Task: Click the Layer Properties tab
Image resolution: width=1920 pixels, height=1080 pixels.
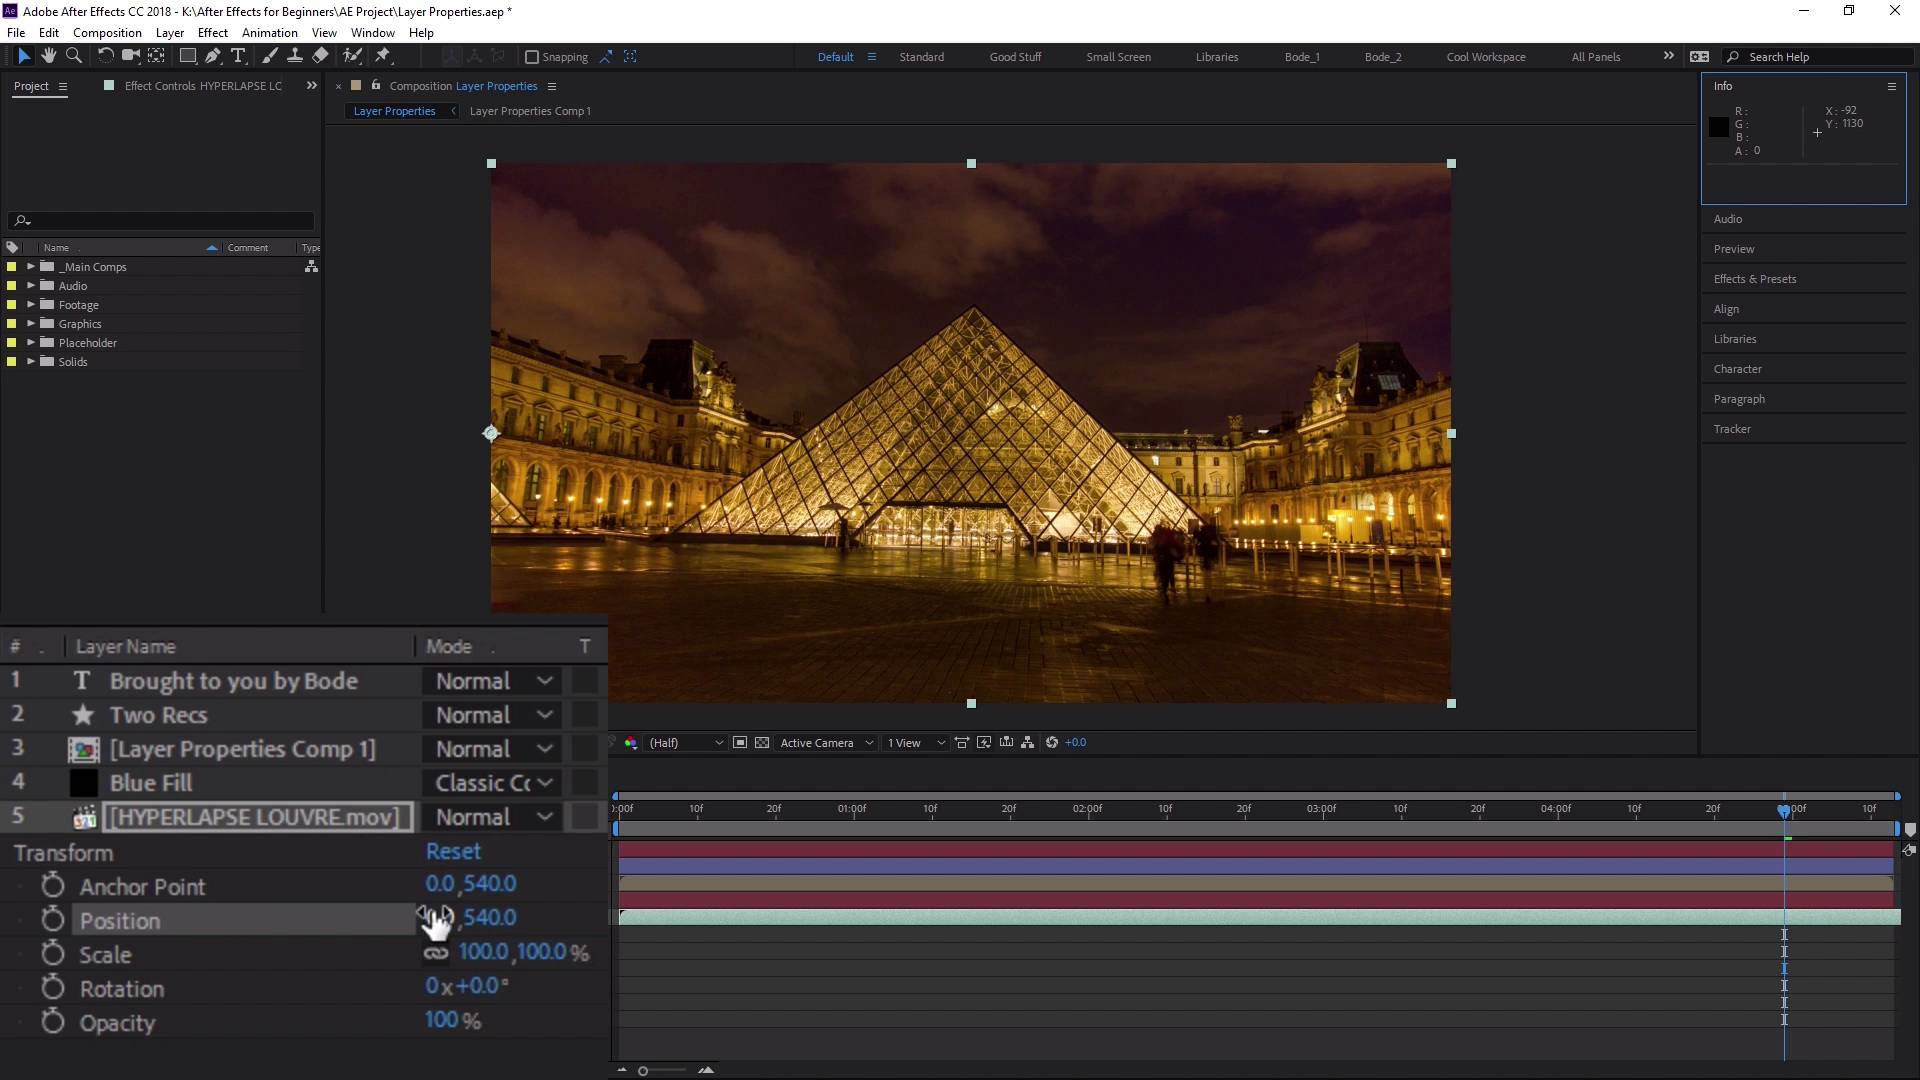Action: tap(394, 109)
